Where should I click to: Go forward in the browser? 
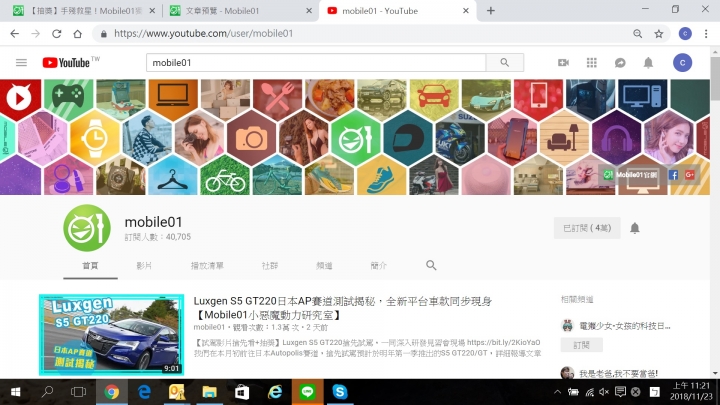35,34
